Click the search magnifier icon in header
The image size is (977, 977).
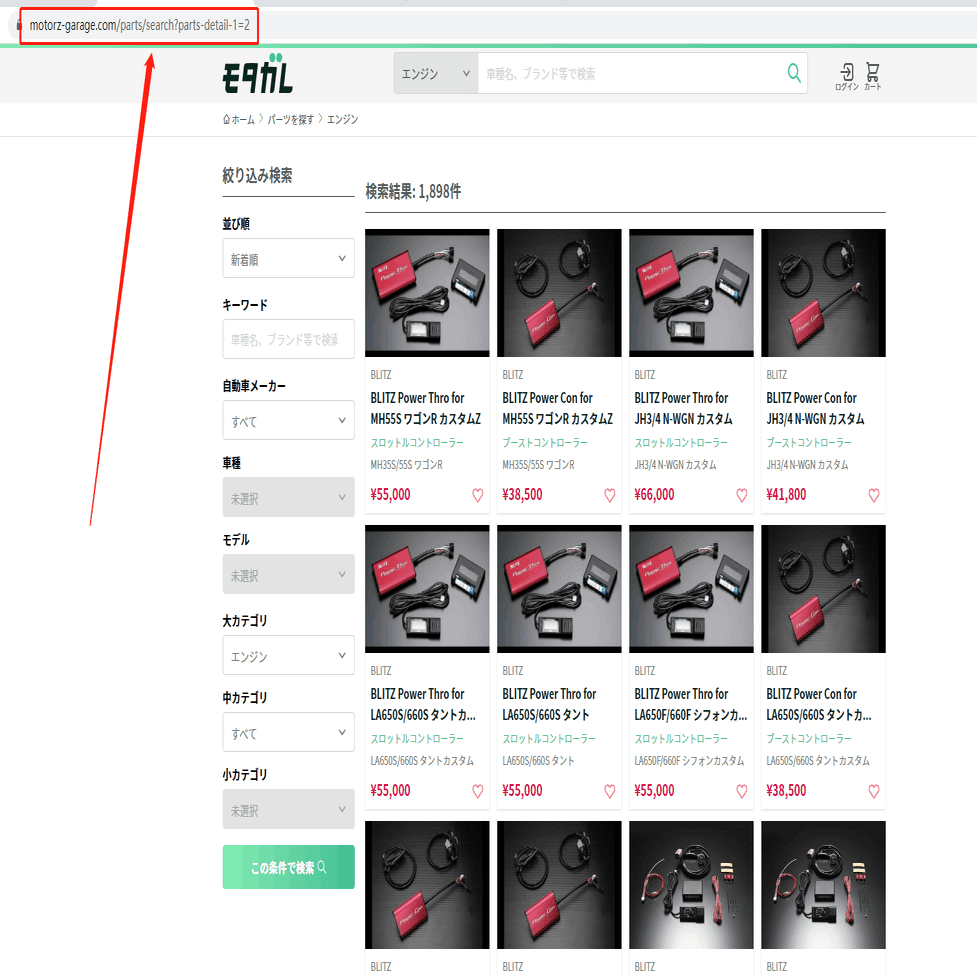[x=794, y=74]
